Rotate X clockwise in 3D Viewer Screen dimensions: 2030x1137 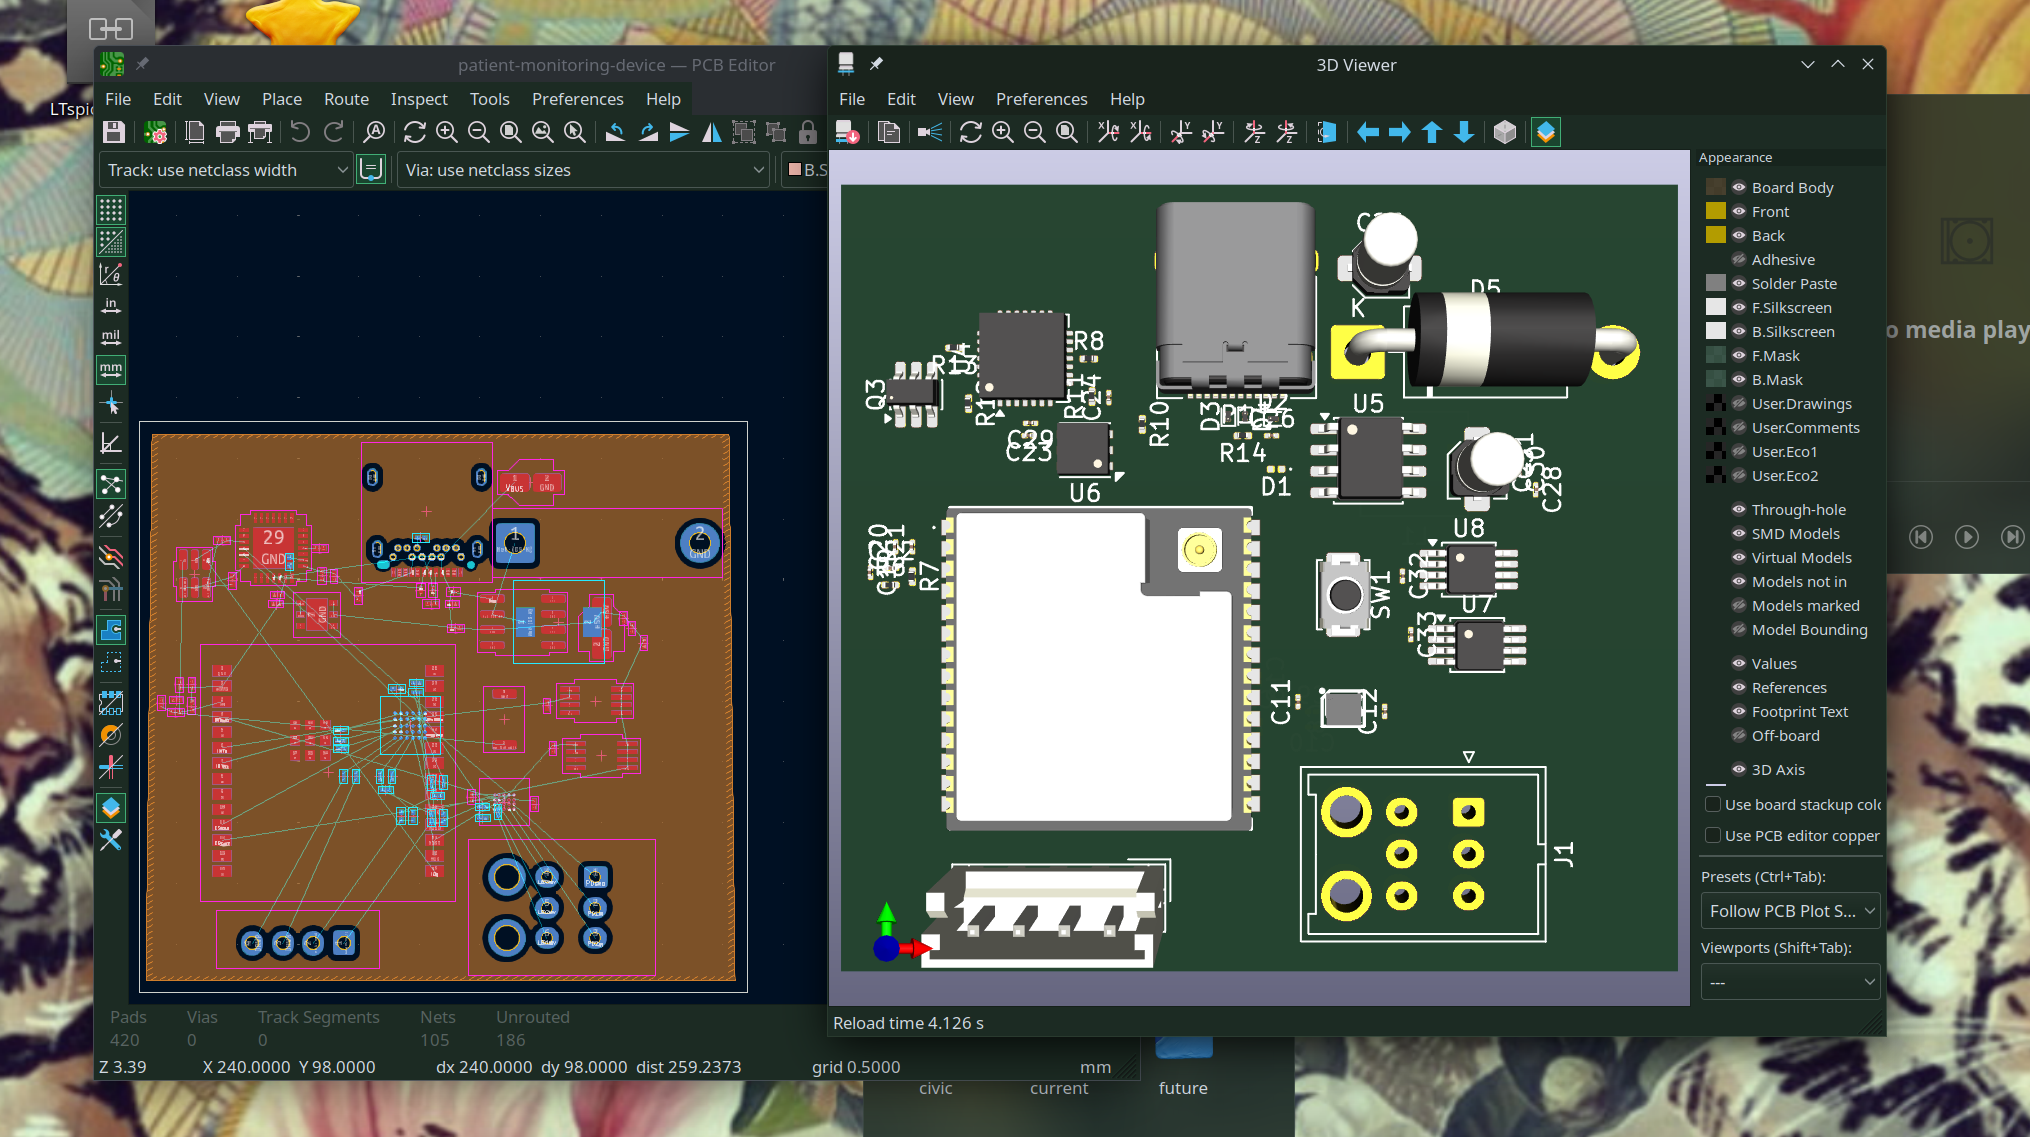click(1108, 132)
